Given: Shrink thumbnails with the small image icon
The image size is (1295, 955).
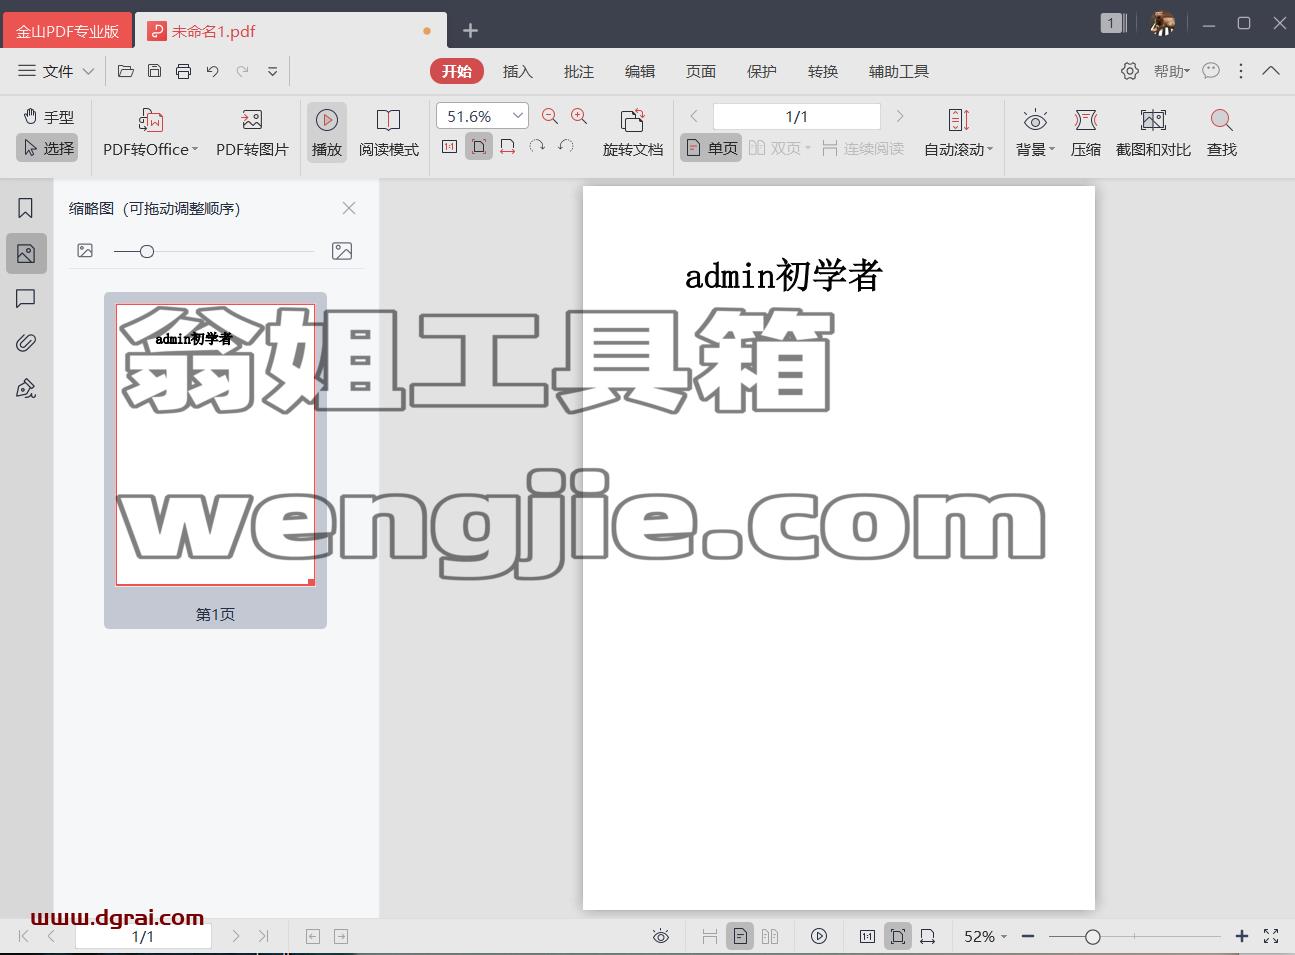Looking at the screenshot, I should 85,251.
